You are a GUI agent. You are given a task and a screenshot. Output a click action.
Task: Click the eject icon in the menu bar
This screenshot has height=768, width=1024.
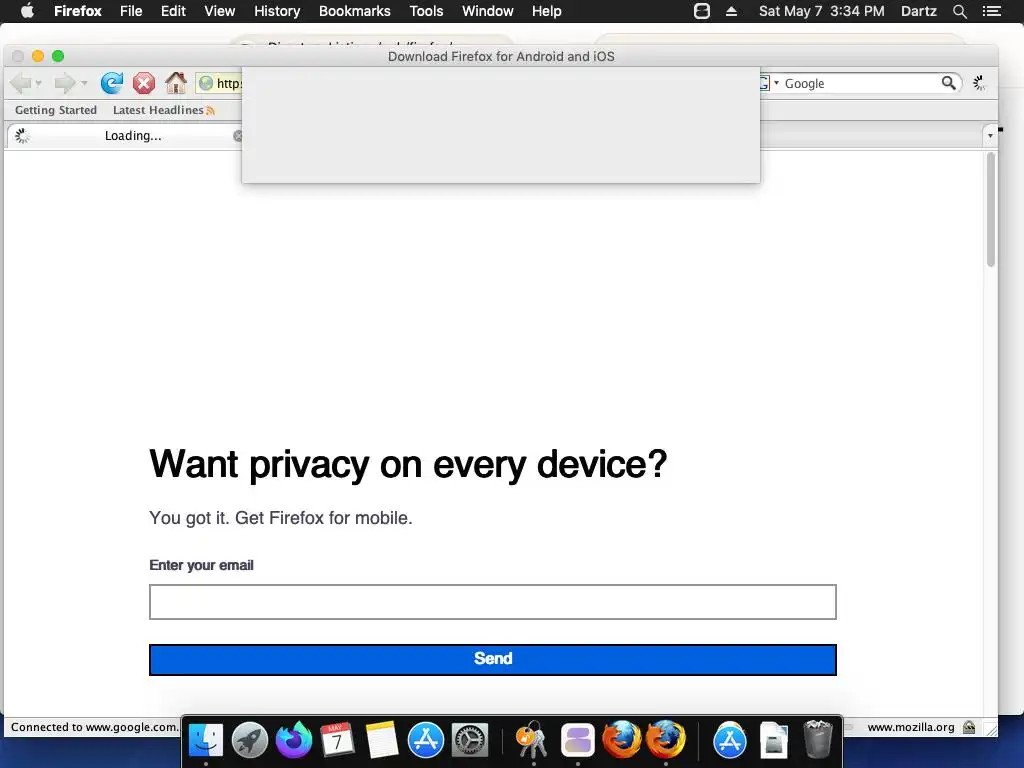click(731, 11)
